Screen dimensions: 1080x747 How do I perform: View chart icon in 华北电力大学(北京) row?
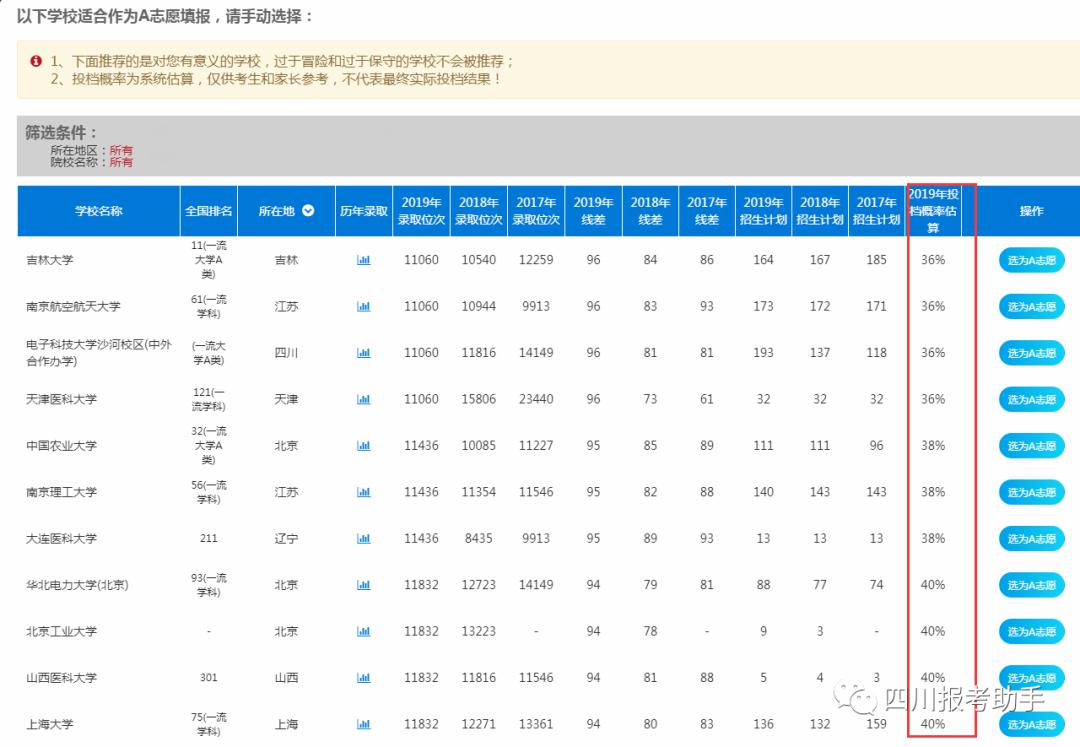coord(364,585)
